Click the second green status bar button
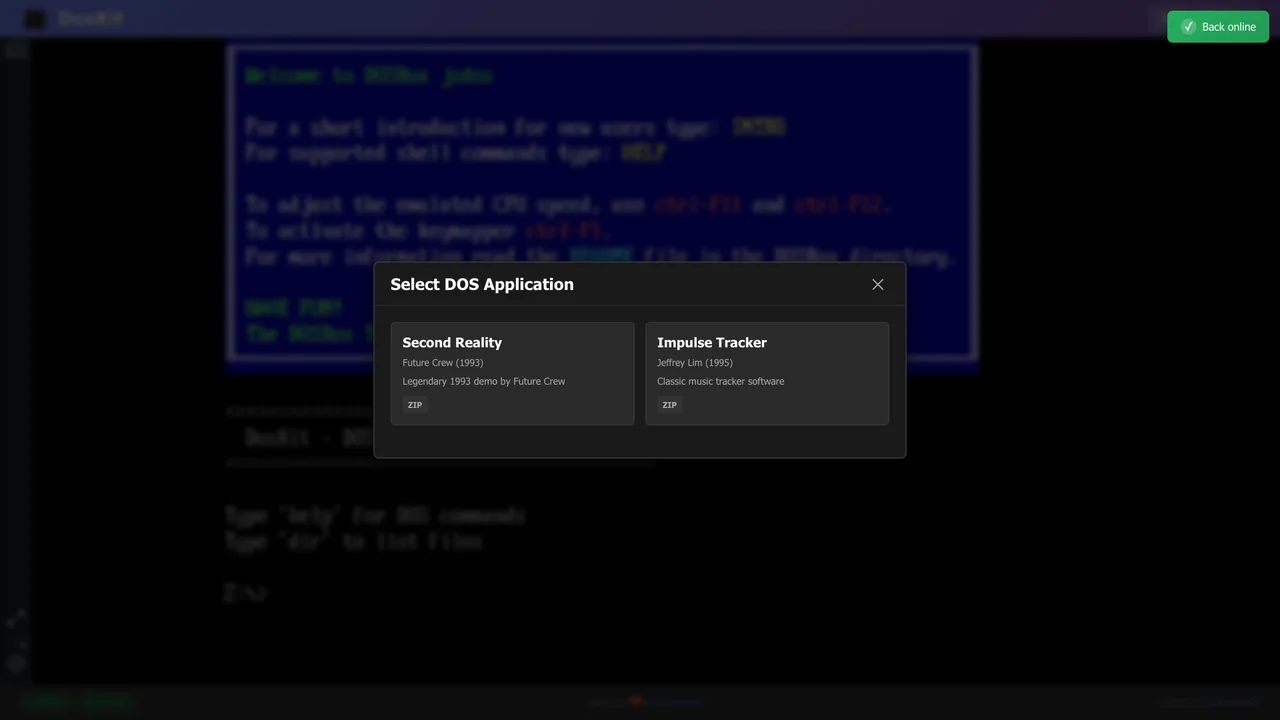This screenshot has width=1280, height=720. click(x=108, y=701)
